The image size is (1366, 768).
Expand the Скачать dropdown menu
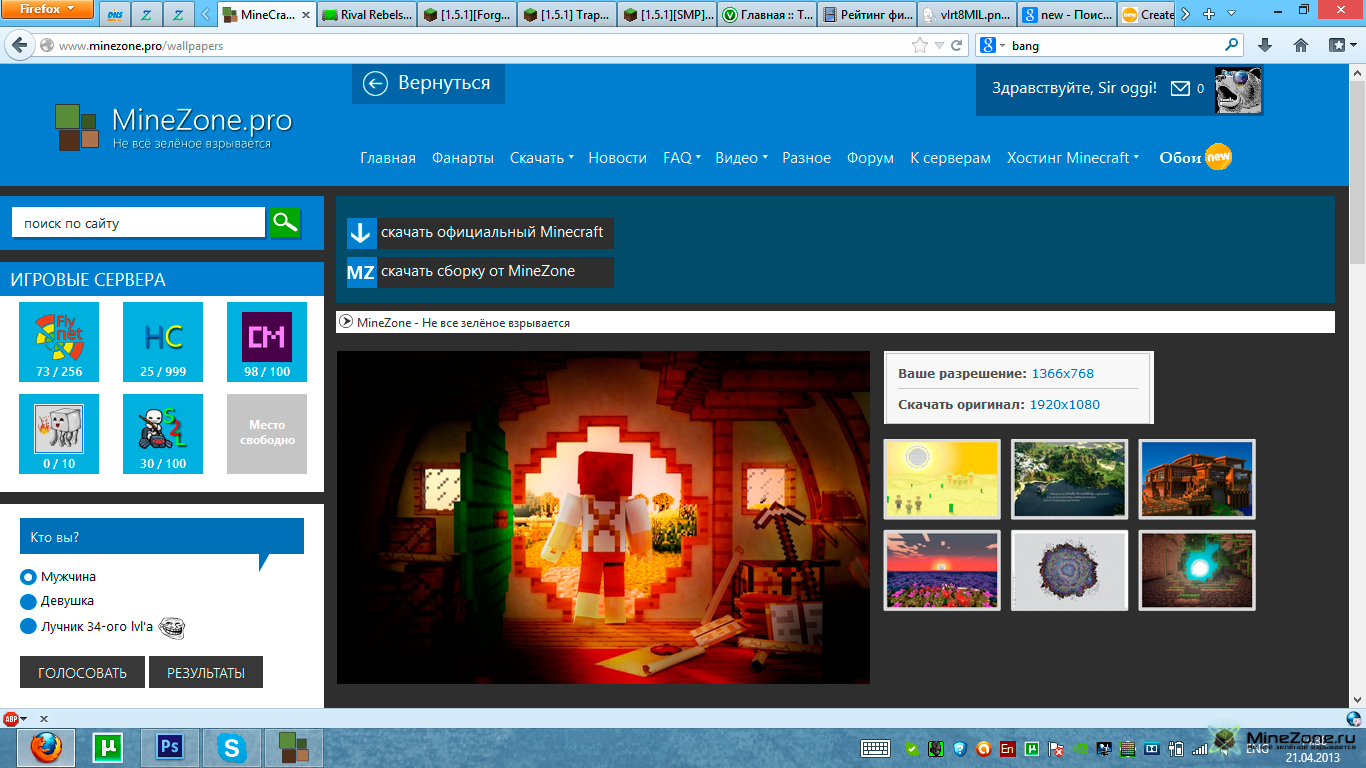[541, 158]
